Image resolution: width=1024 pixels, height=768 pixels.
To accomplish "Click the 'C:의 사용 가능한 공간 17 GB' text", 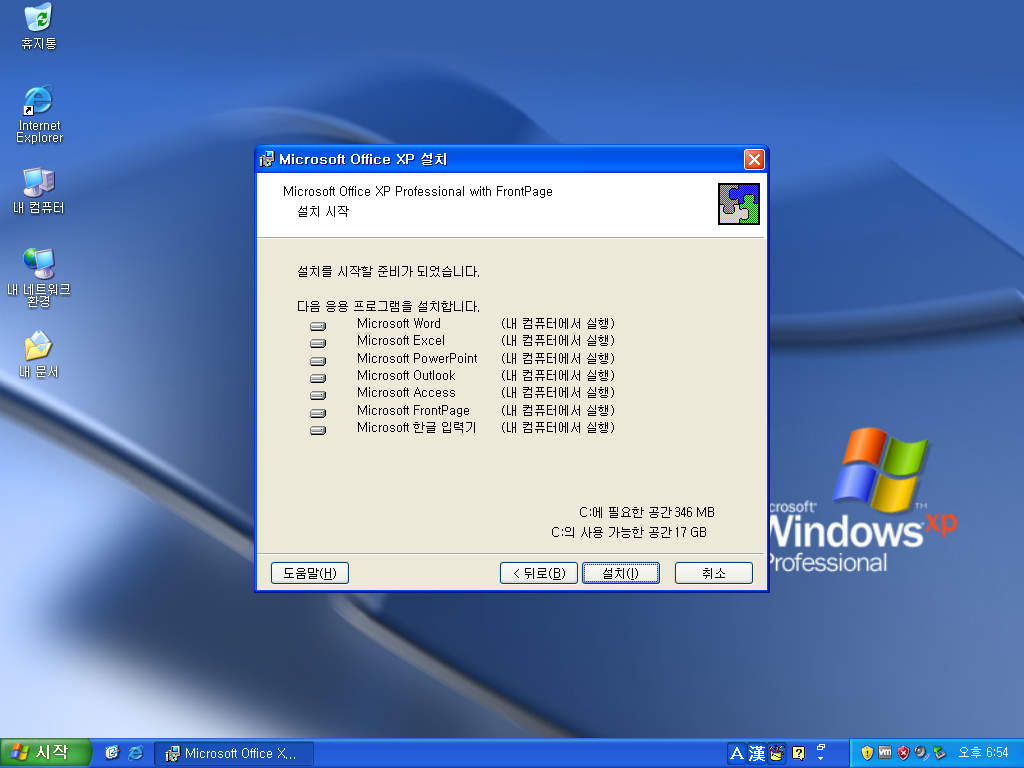I will (x=629, y=532).
